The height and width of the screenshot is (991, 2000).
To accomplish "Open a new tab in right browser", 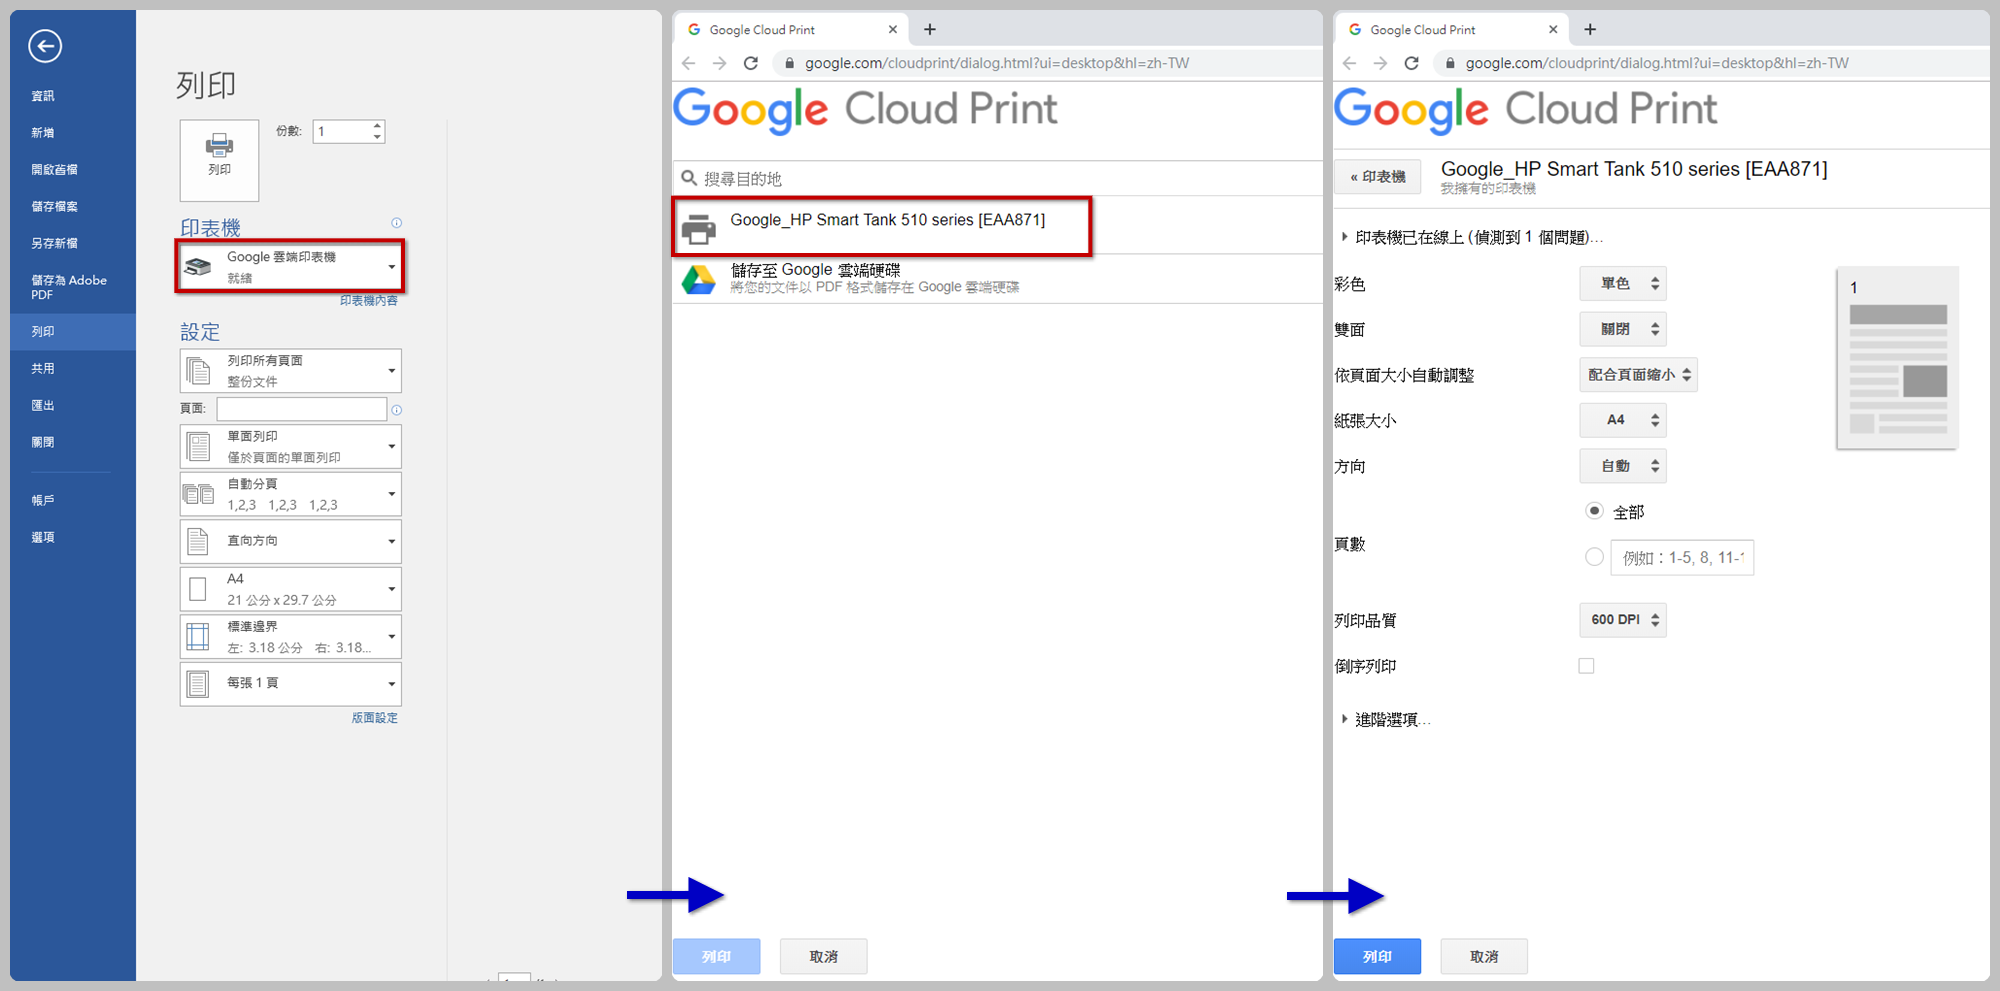I will (x=1590, y=30).
